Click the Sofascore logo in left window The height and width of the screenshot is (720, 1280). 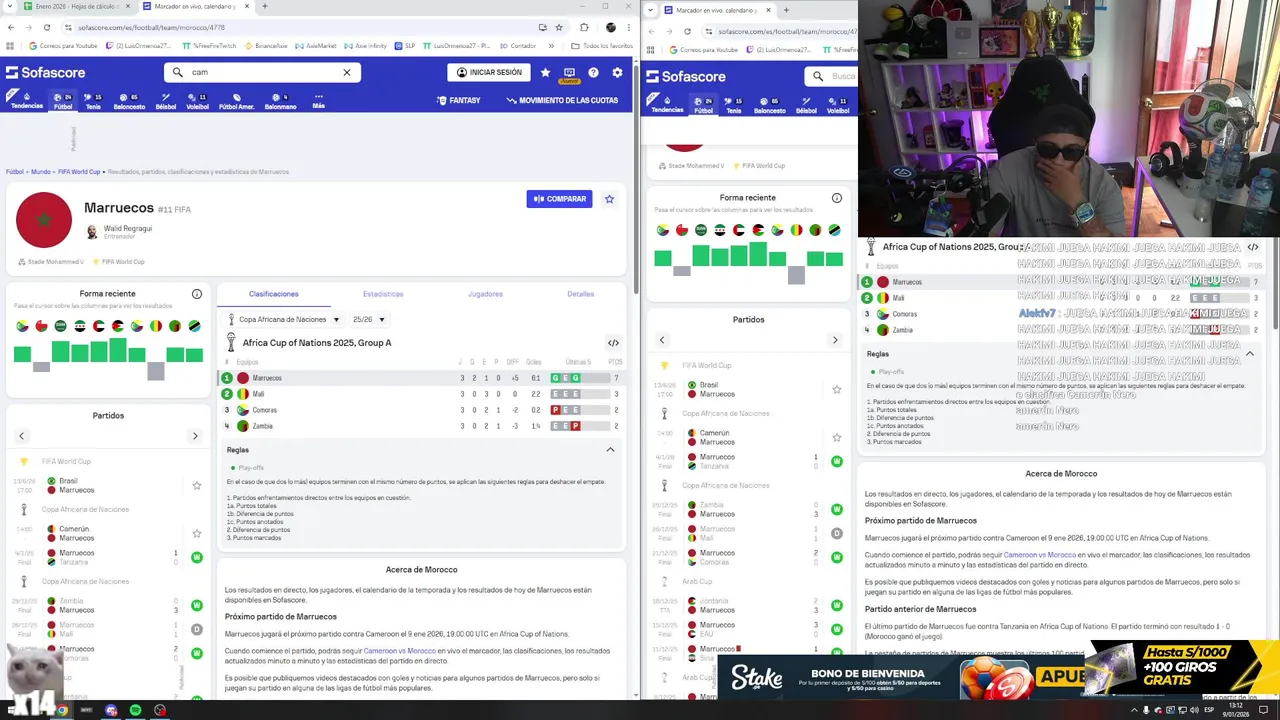[45, 72]
